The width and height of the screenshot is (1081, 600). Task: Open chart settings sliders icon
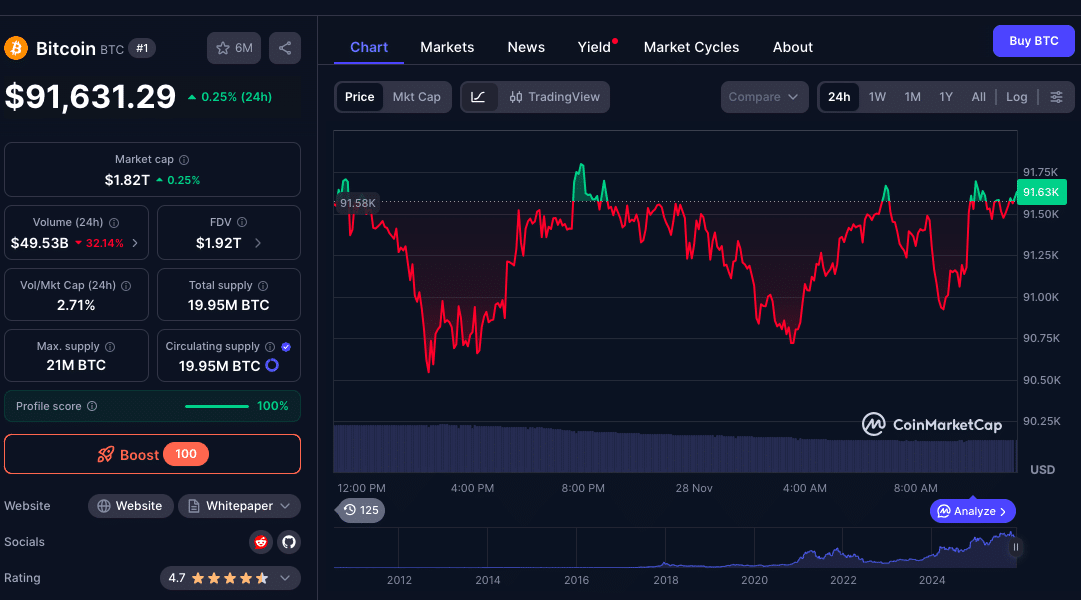(1056, 97)
